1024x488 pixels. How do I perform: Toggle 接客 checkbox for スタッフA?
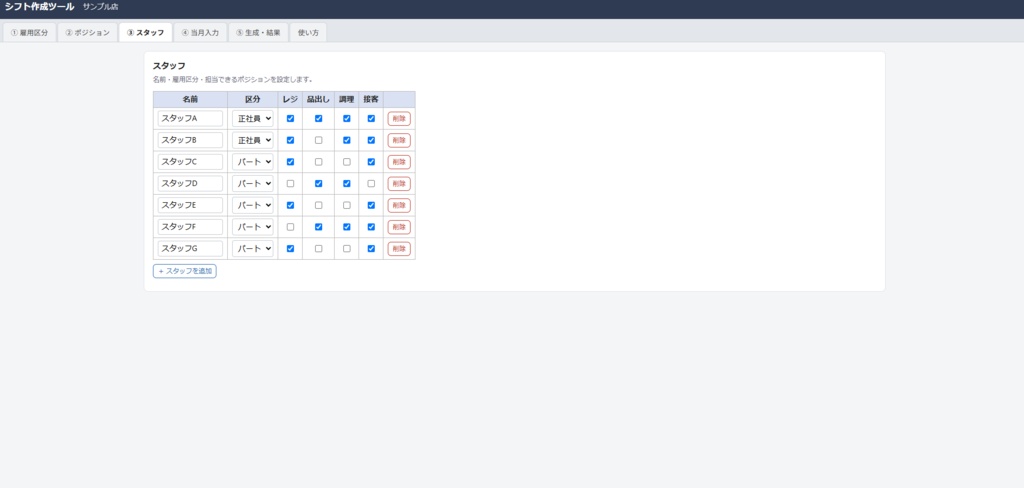pyautogui.click(x=372, y=118)
